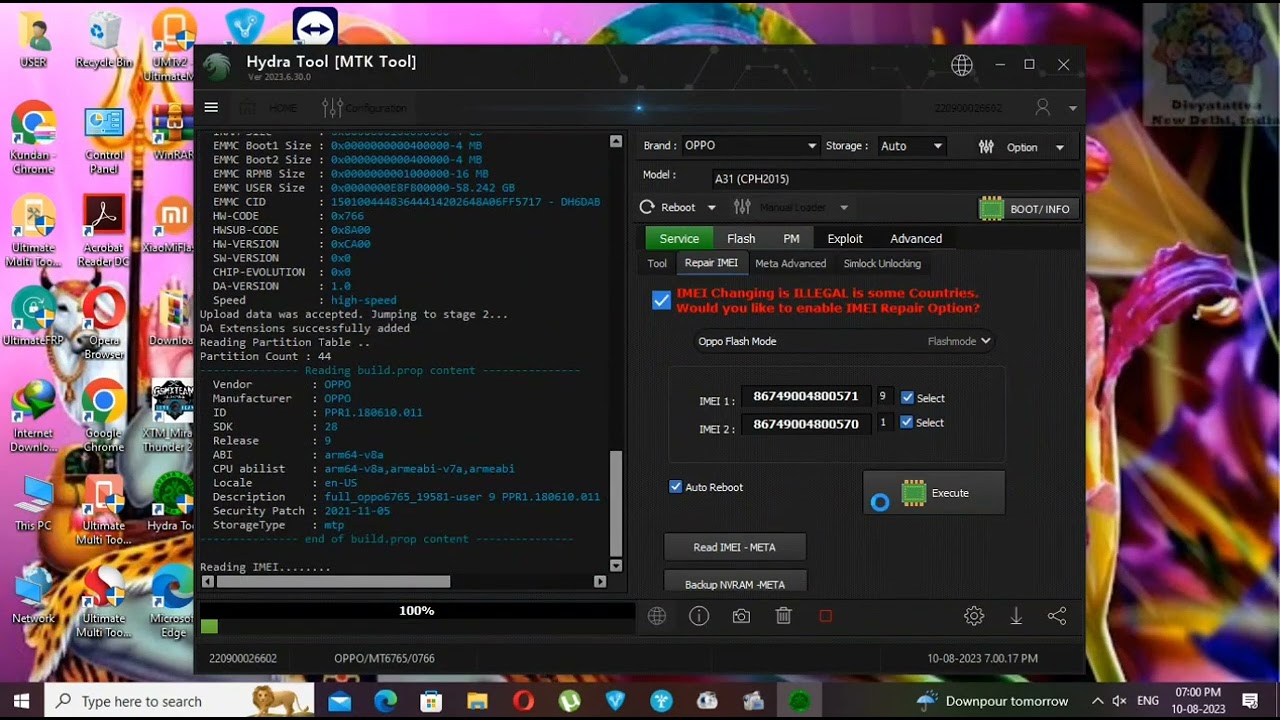Click the Execute button
The image size is (1280, 720).
(x=934, y=493)
